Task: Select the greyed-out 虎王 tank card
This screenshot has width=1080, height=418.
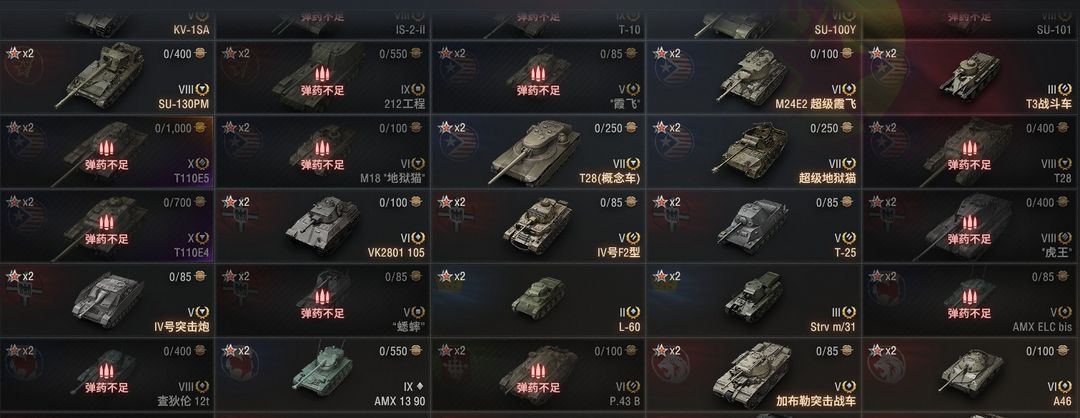Action: [970, 226]
